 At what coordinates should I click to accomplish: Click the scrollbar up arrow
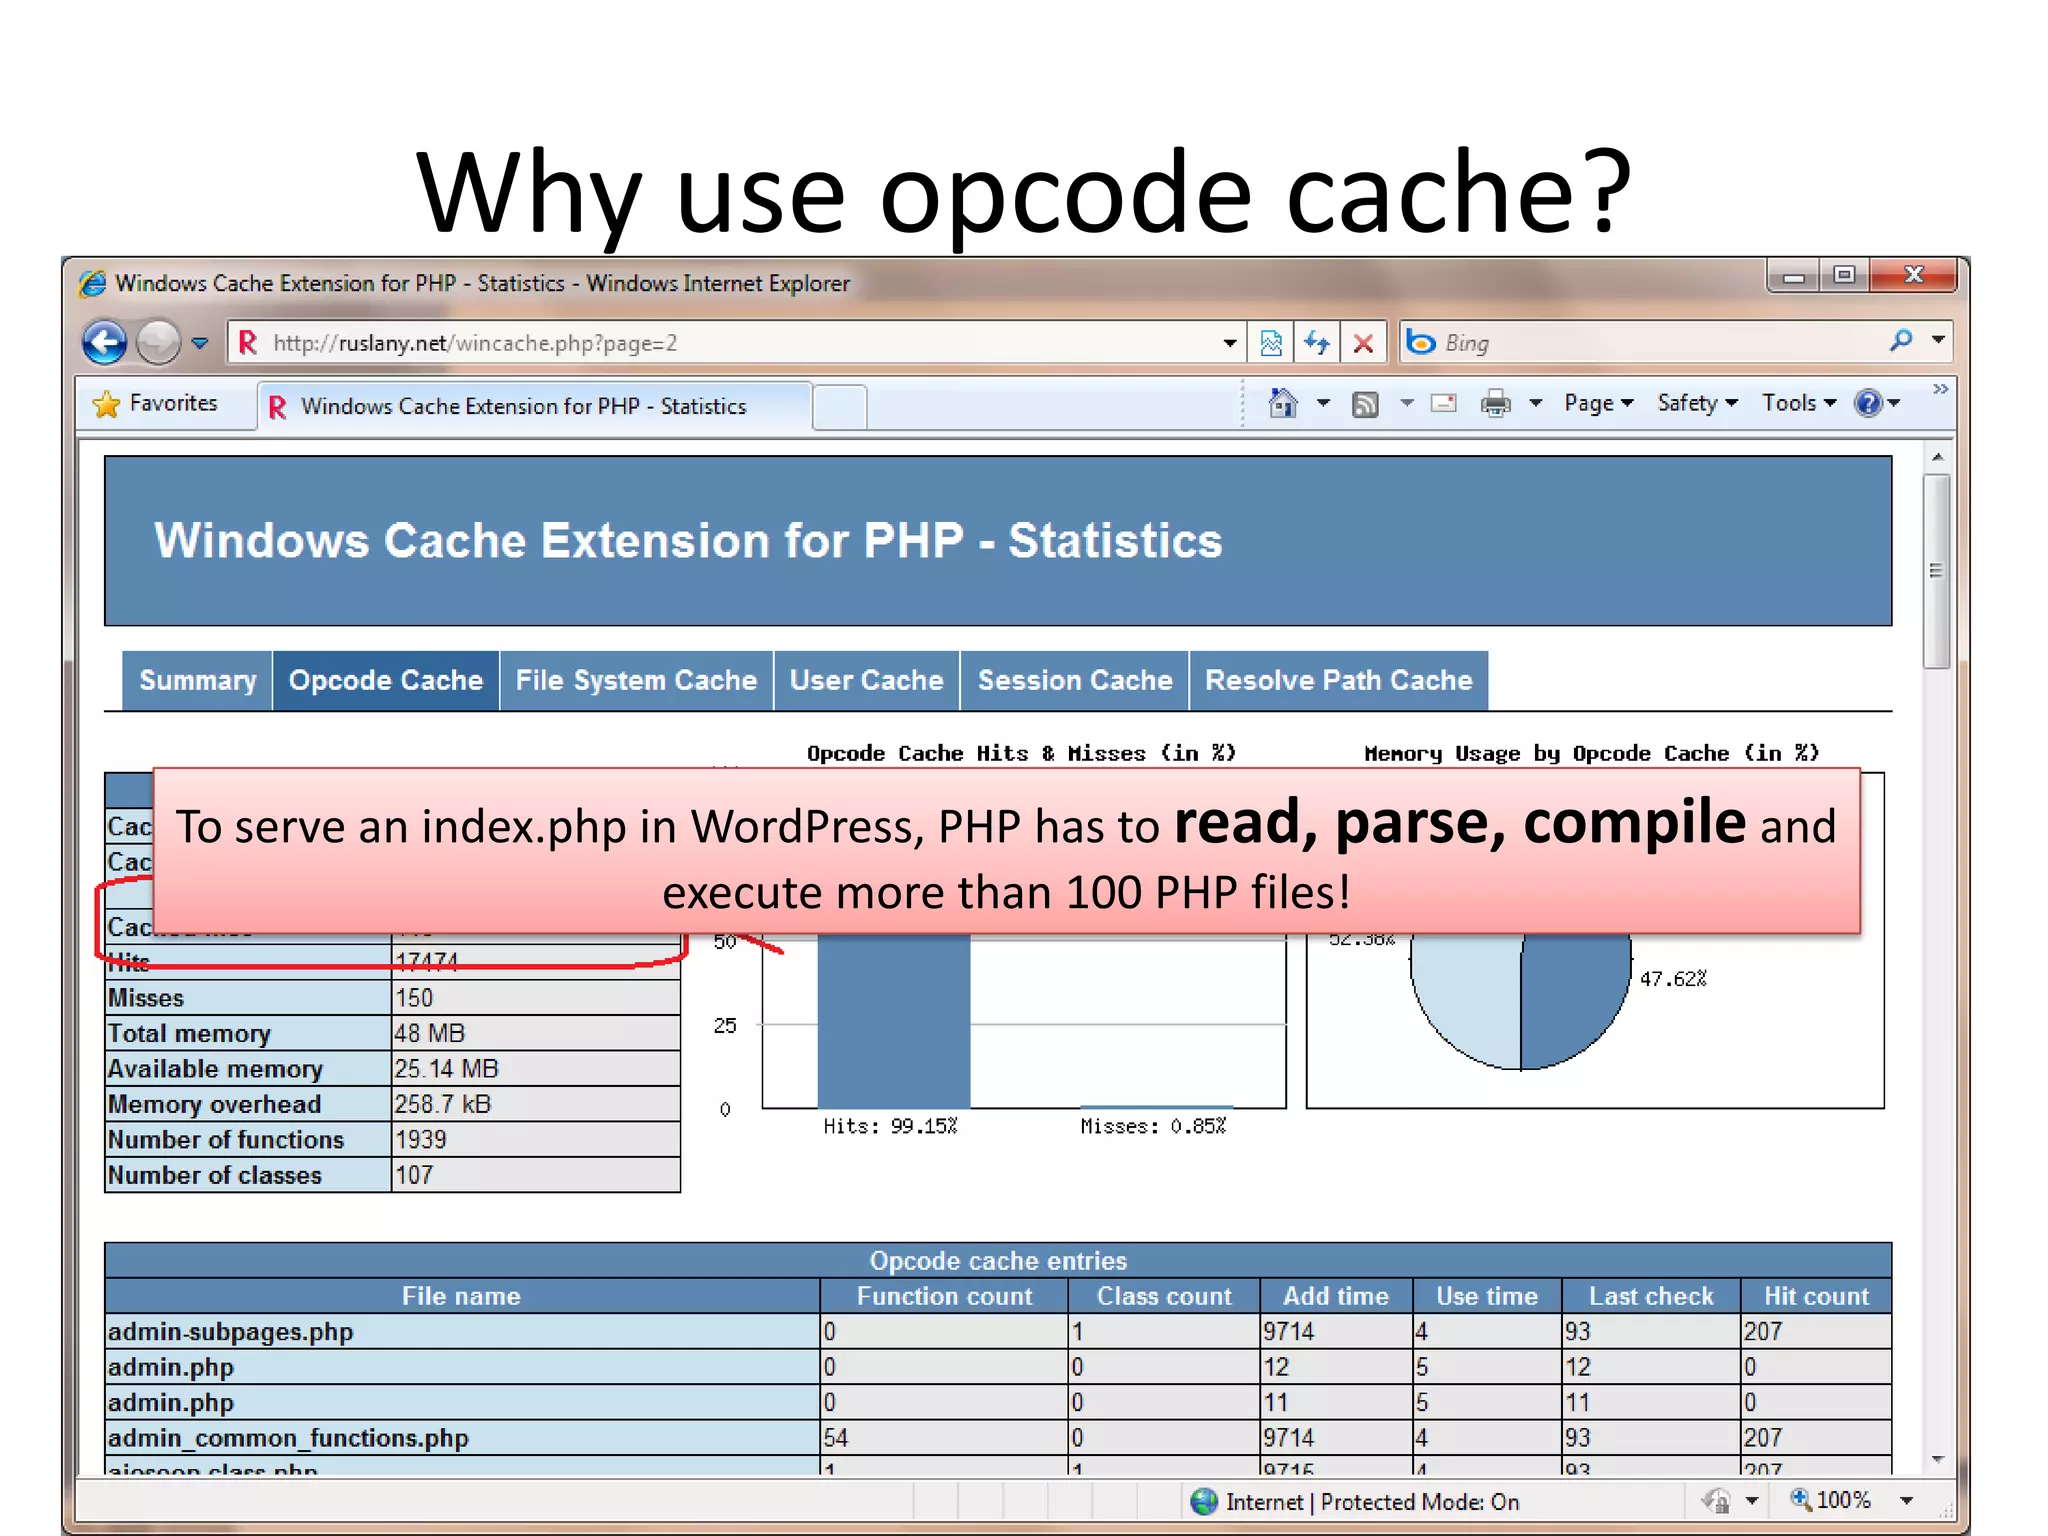tap(1937, 457)
